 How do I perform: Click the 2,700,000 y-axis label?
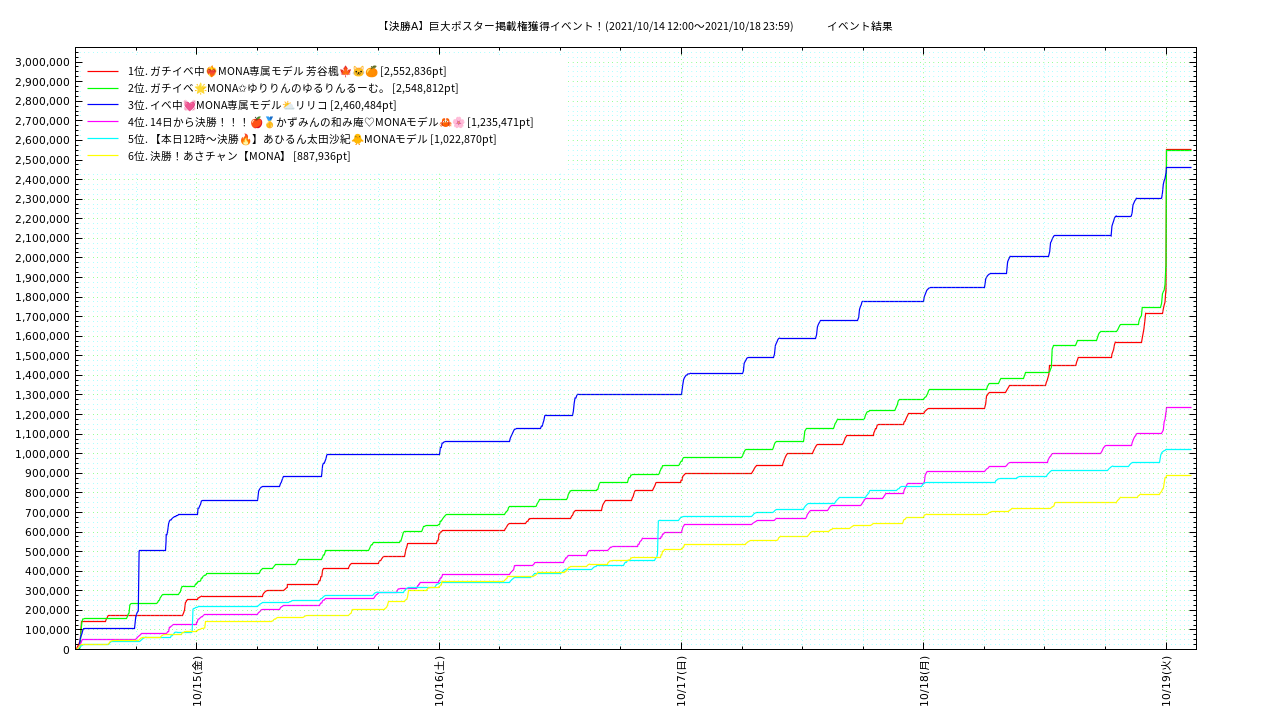pos(43,121)
